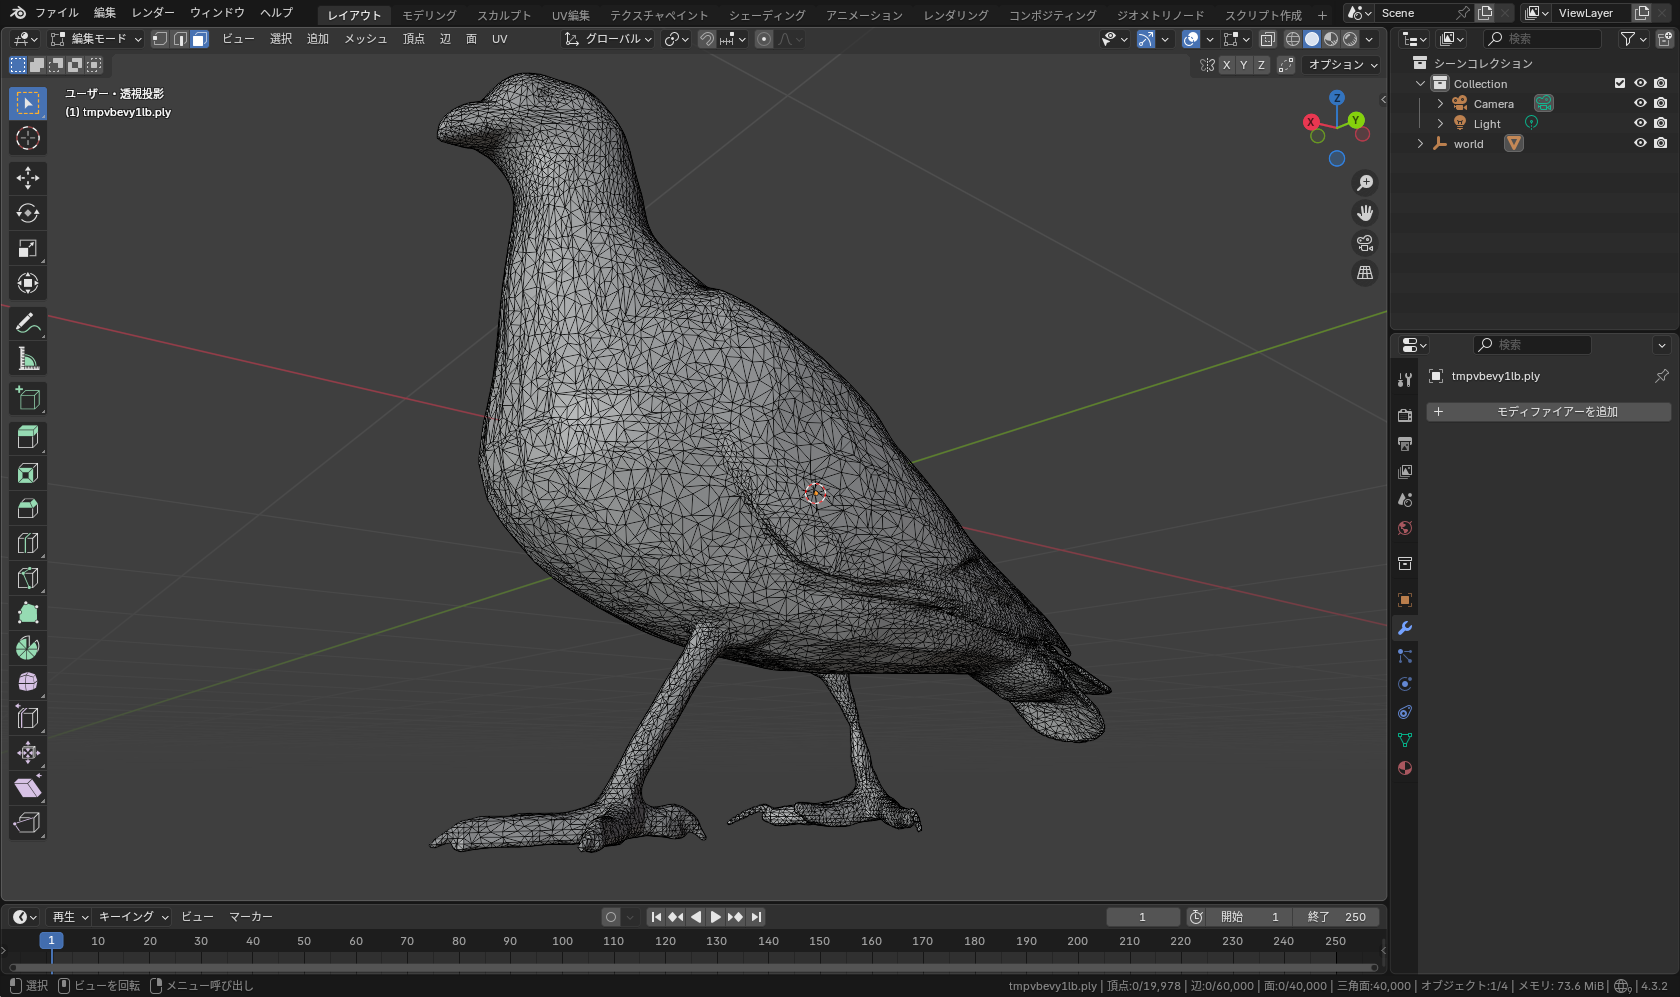Viewport: 1680px width, 997px height.
Task: Open the メッシュ menu
Action: pos(365,39)
